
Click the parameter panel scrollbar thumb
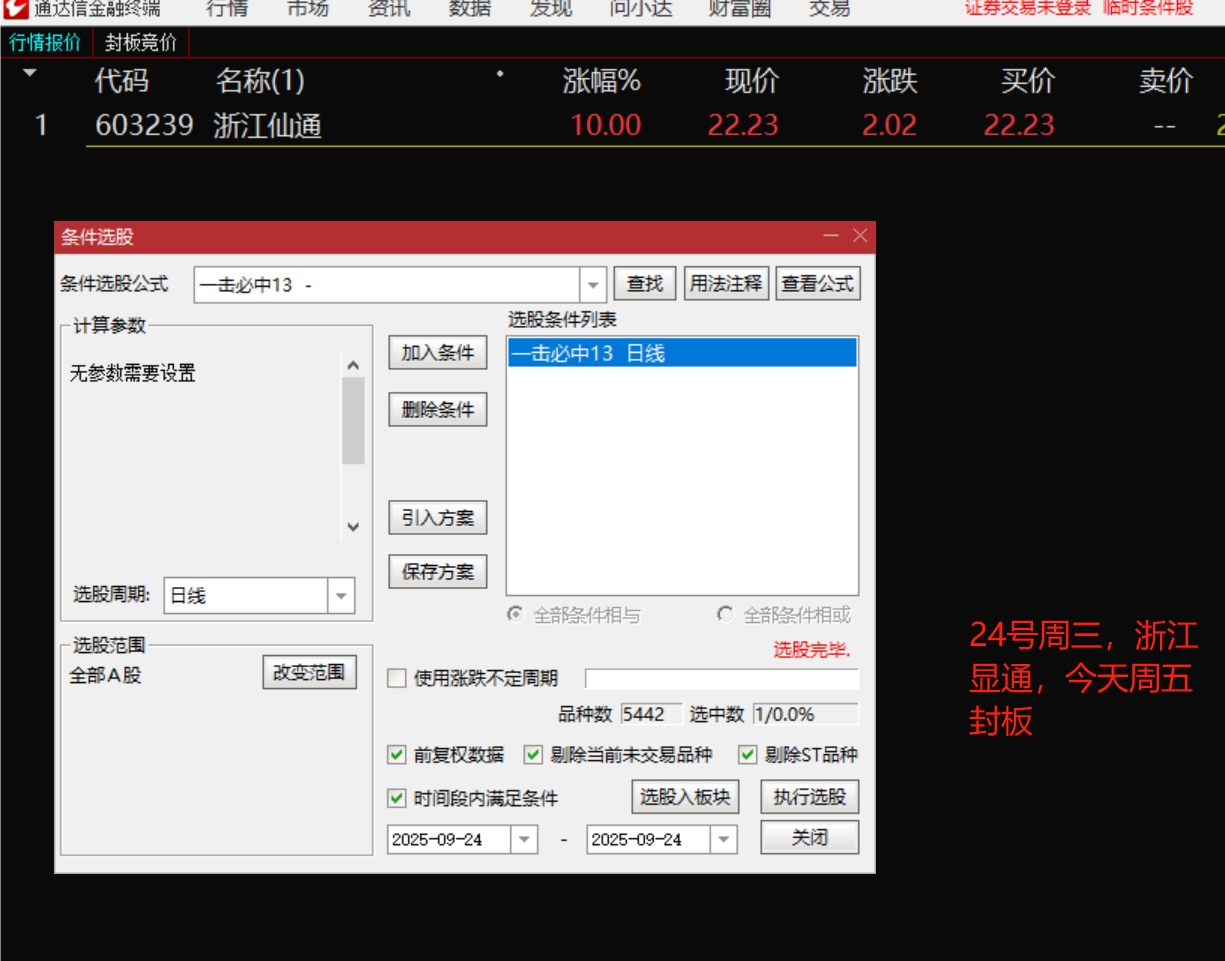(353, 422)
